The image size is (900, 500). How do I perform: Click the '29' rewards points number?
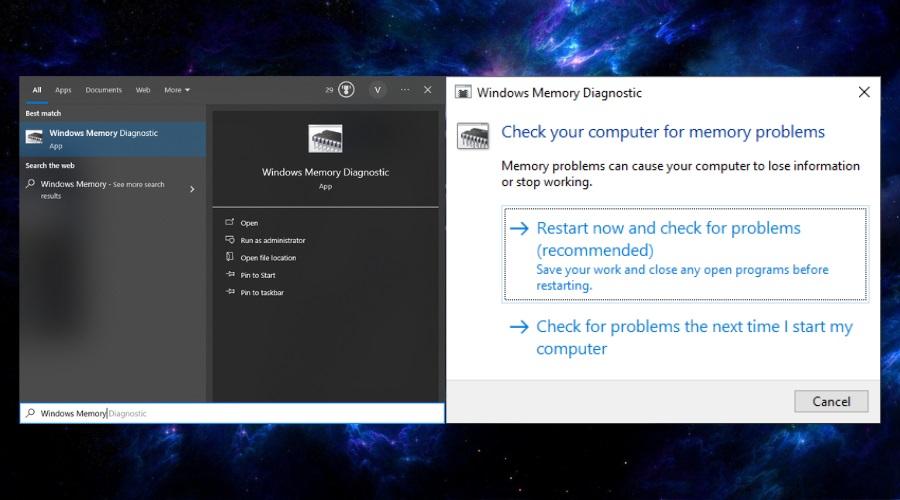click(329, 90)
